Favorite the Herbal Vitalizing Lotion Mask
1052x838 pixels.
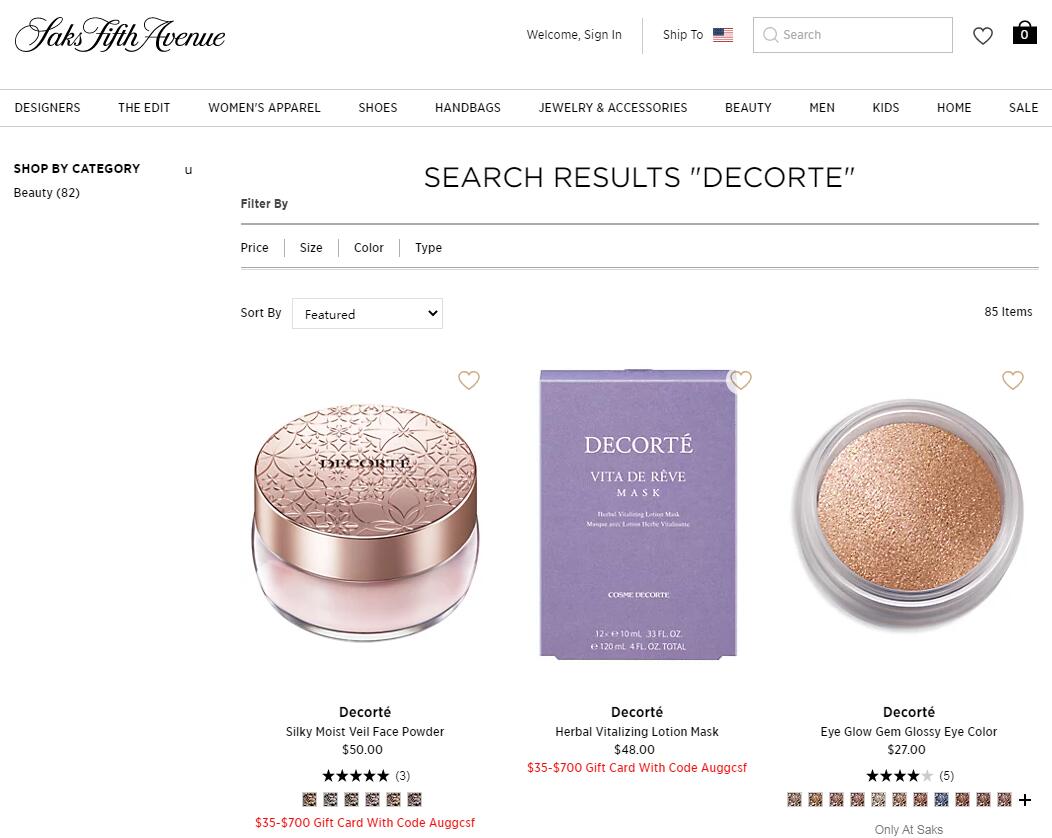click(741, 380)
